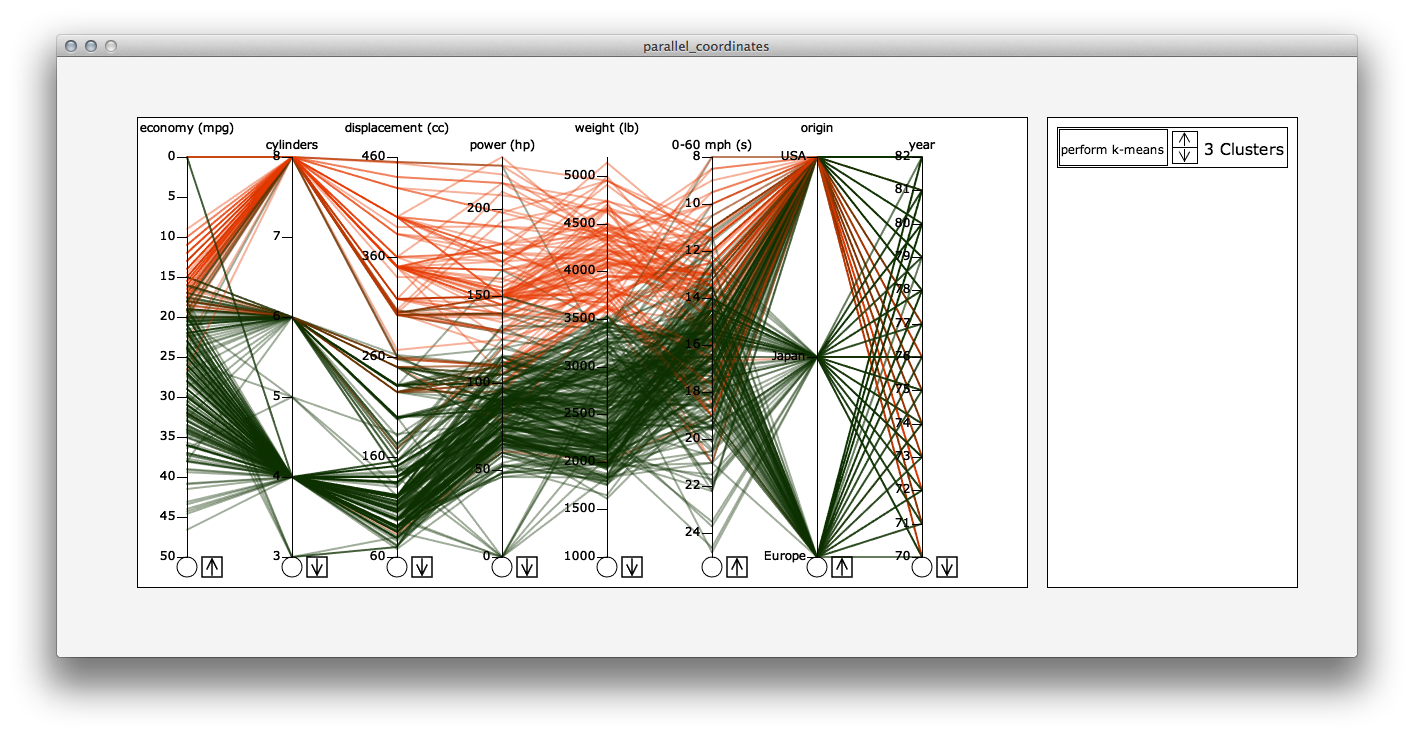This screenshot has height=736, width=1414.
Task: Click the down-arrow invert icon under cylinders axis
Action: point(316,566)
